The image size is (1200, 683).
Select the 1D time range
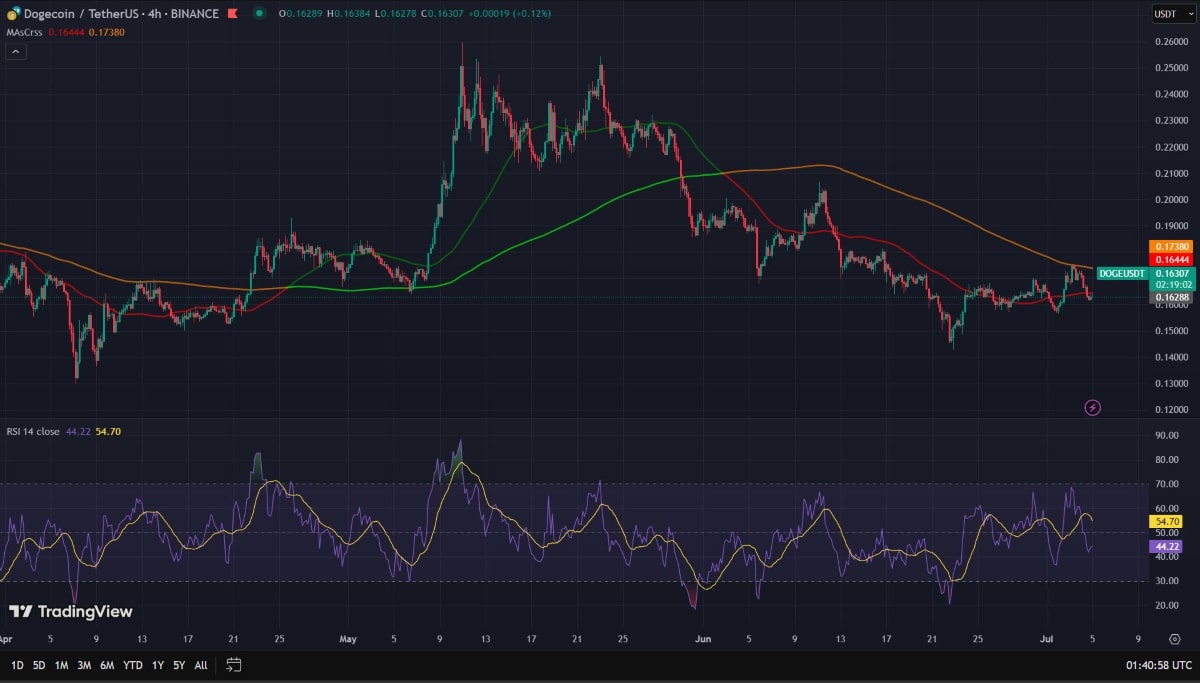(x=16, y=665)
